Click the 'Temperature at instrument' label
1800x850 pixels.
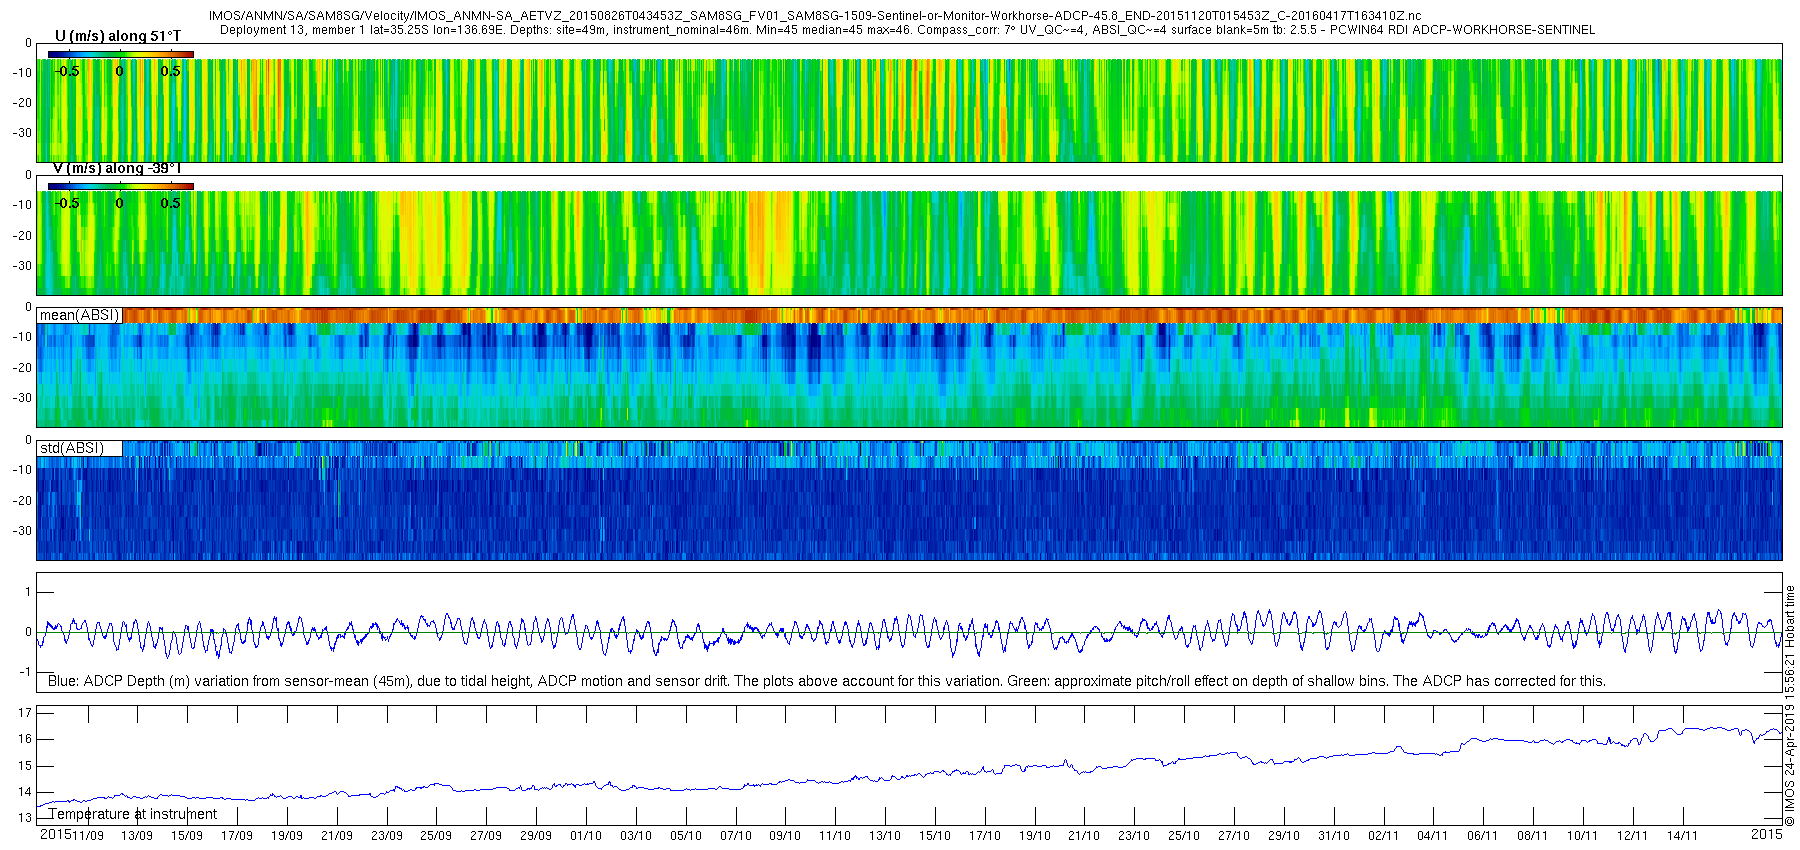[133, 814]
